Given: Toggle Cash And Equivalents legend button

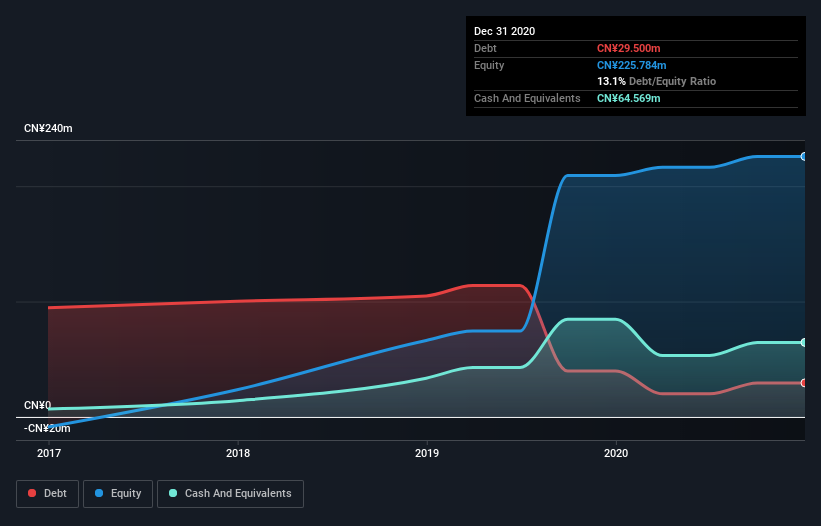Looking at the screenshot, I should (x=230, y=494).
